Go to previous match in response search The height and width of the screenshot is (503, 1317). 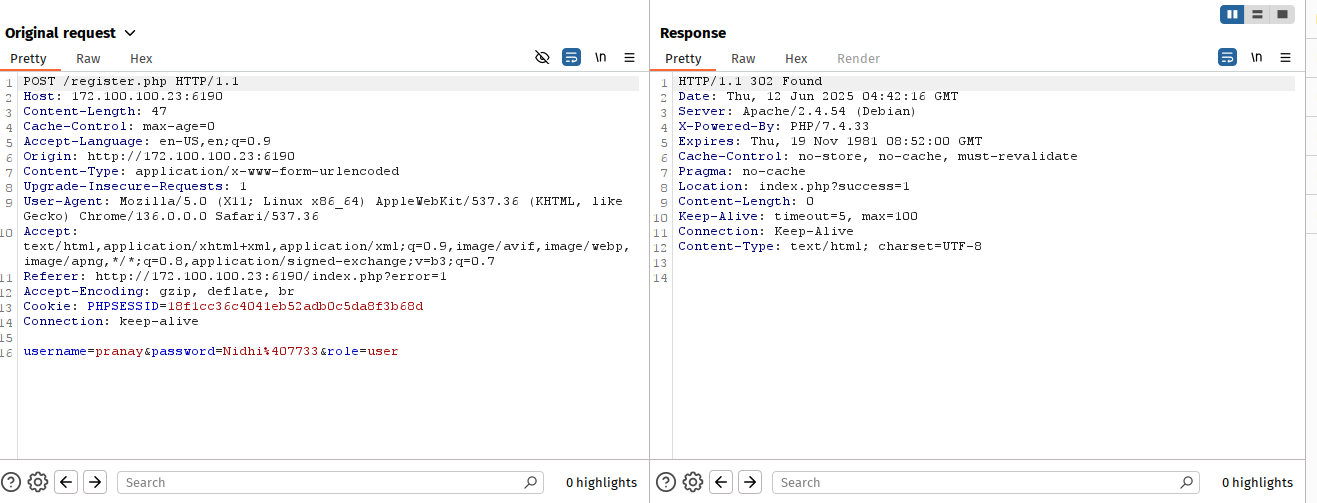[722, 482]
